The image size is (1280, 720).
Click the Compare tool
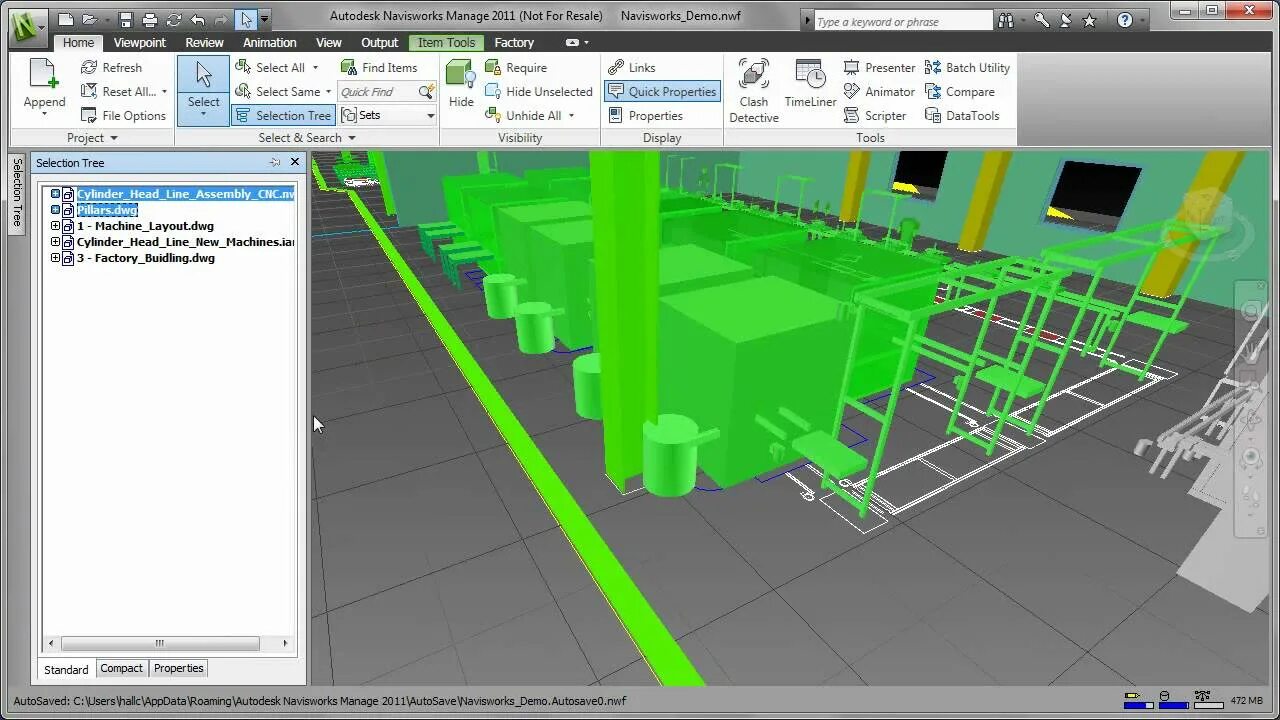click(959, 91)
